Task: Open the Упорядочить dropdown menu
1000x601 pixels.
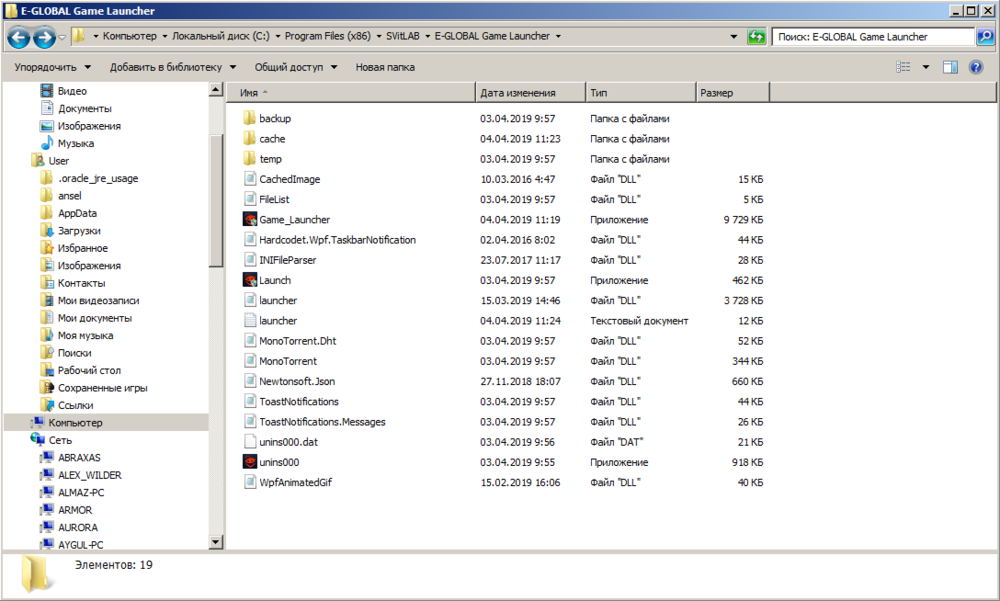Action: [52, 67]
